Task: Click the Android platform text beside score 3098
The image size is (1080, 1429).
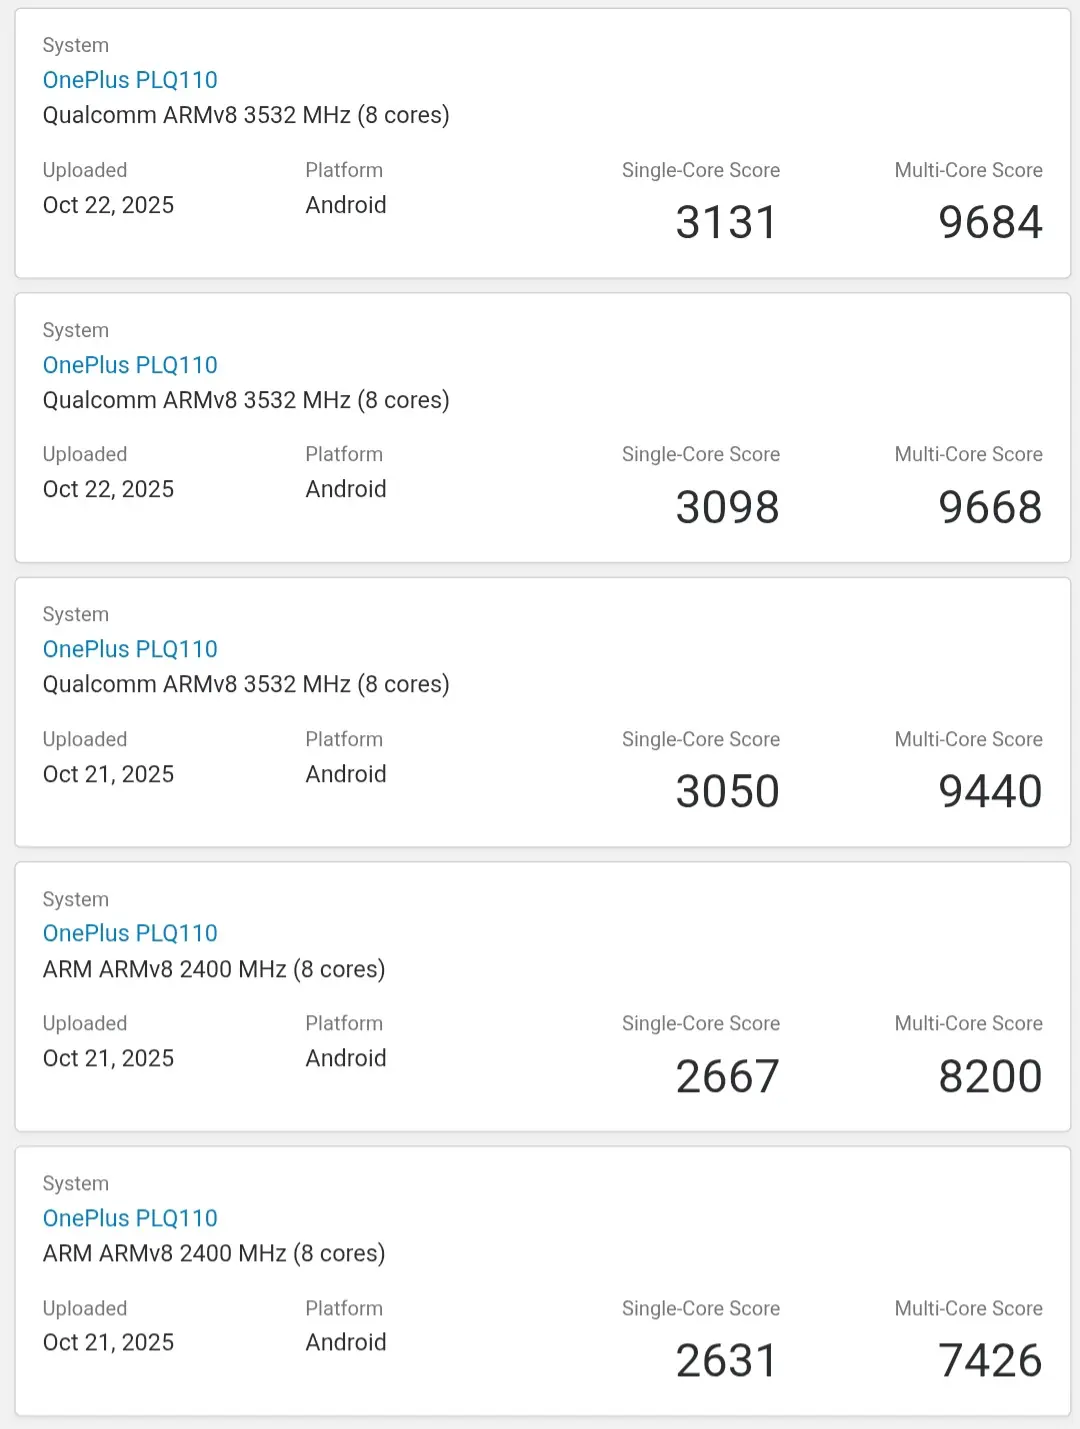Action: click(346, 489)
